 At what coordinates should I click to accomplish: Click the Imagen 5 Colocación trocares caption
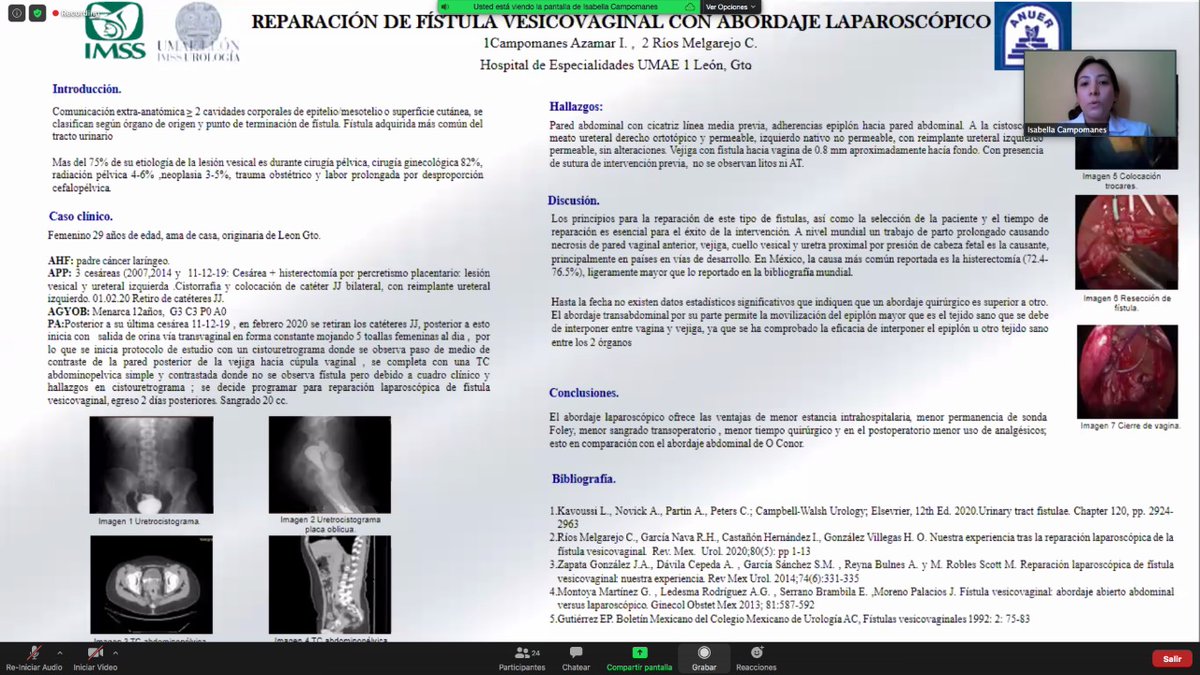click(1123, 181)
